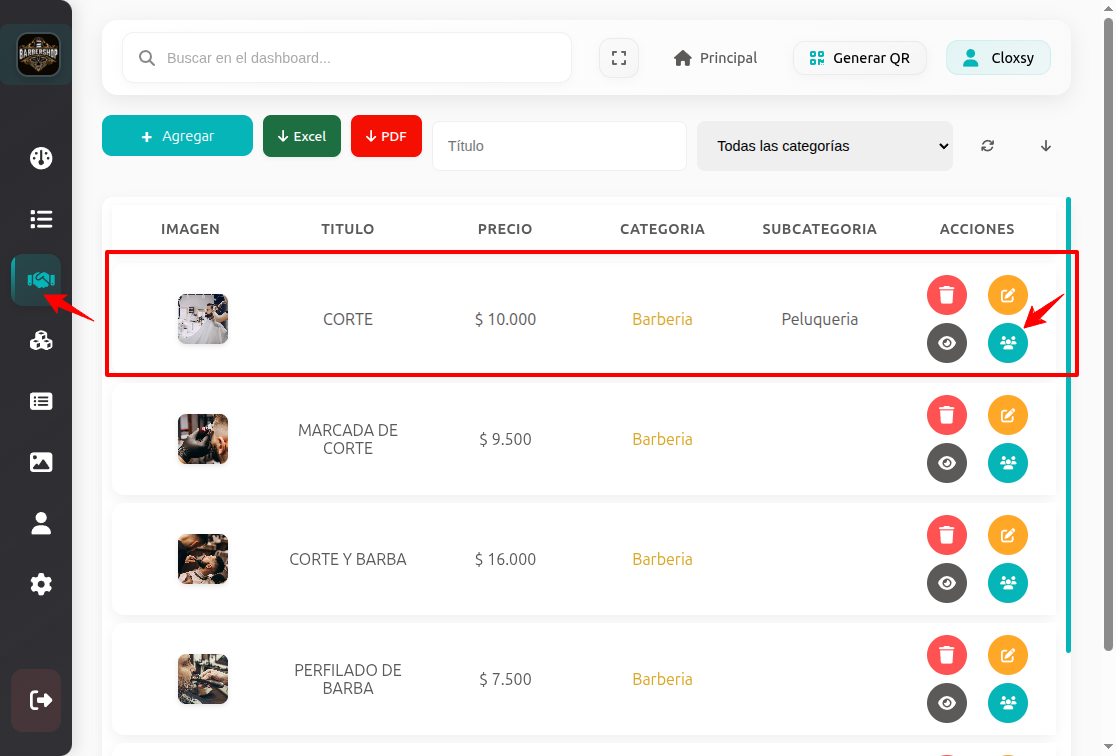
Task: Go to Principal home link
Action: (716, 58)
